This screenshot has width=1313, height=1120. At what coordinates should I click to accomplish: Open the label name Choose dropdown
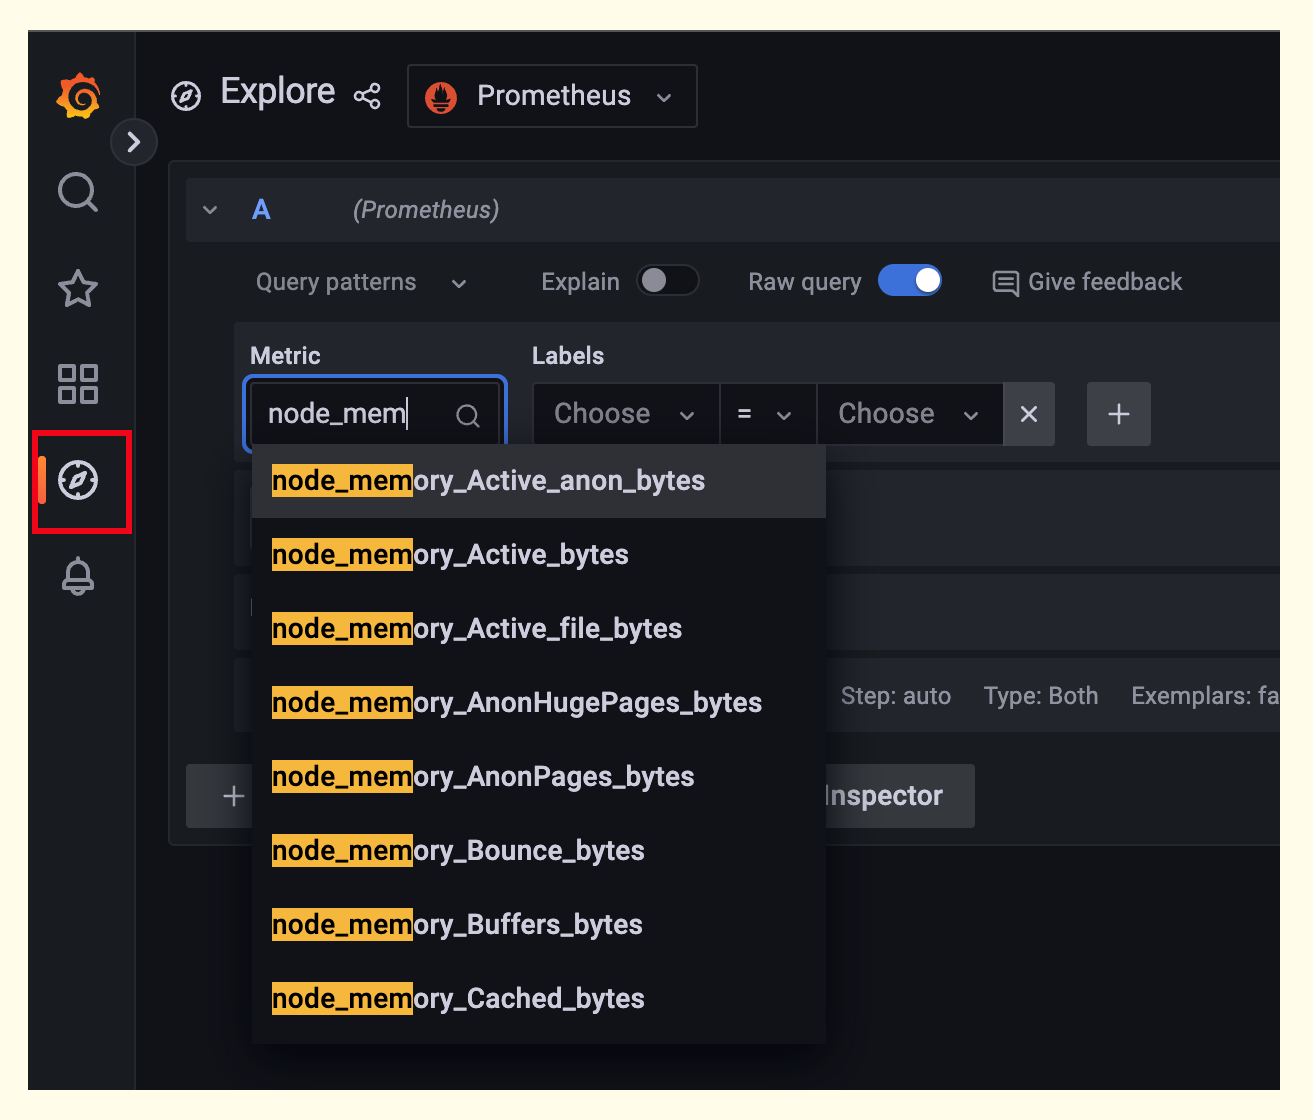tap(626, 414)
